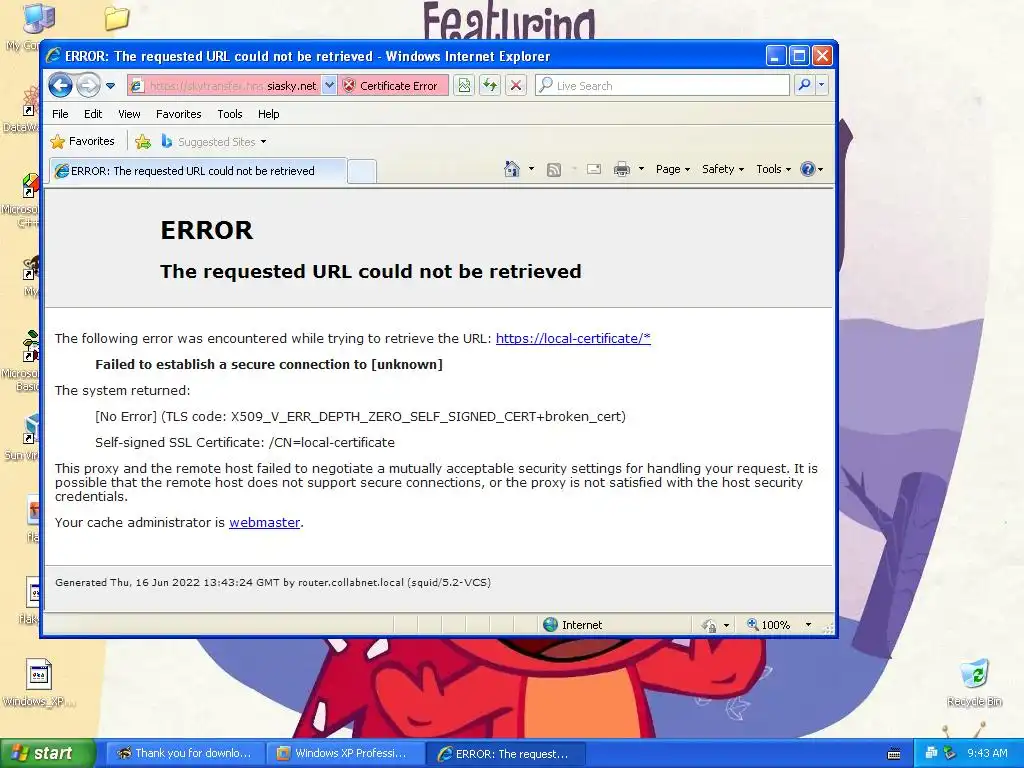Open the recent pages dropdown arrow
The height and width of the screenshot is (768, 1024).
[110, 86]
